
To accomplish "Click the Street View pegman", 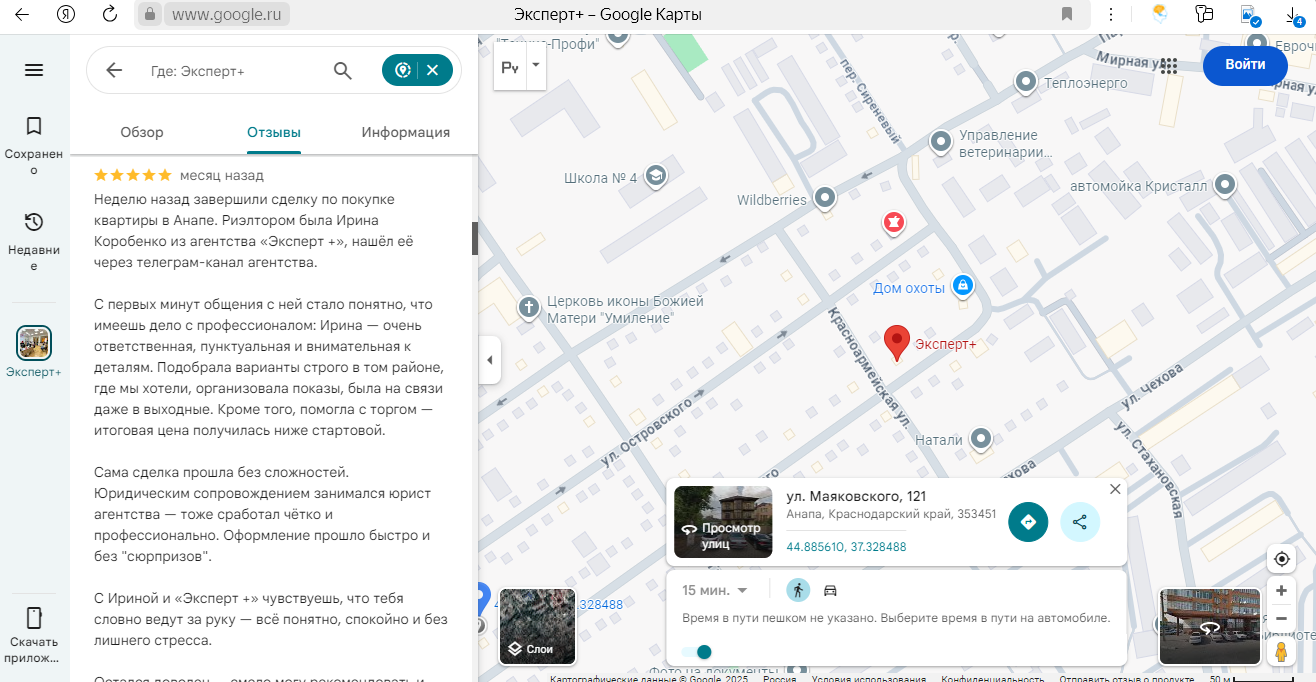I will [1281, 652].
